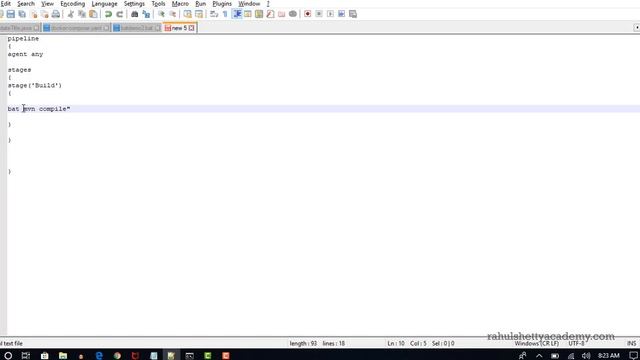Toggle the Document Map icon
This screenshot has width=640, height=360.
coord(259,14)
